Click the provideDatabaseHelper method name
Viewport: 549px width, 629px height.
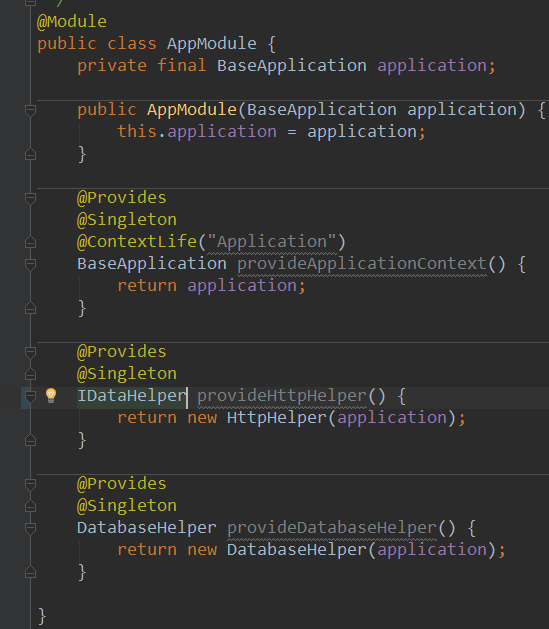point(332,528)
